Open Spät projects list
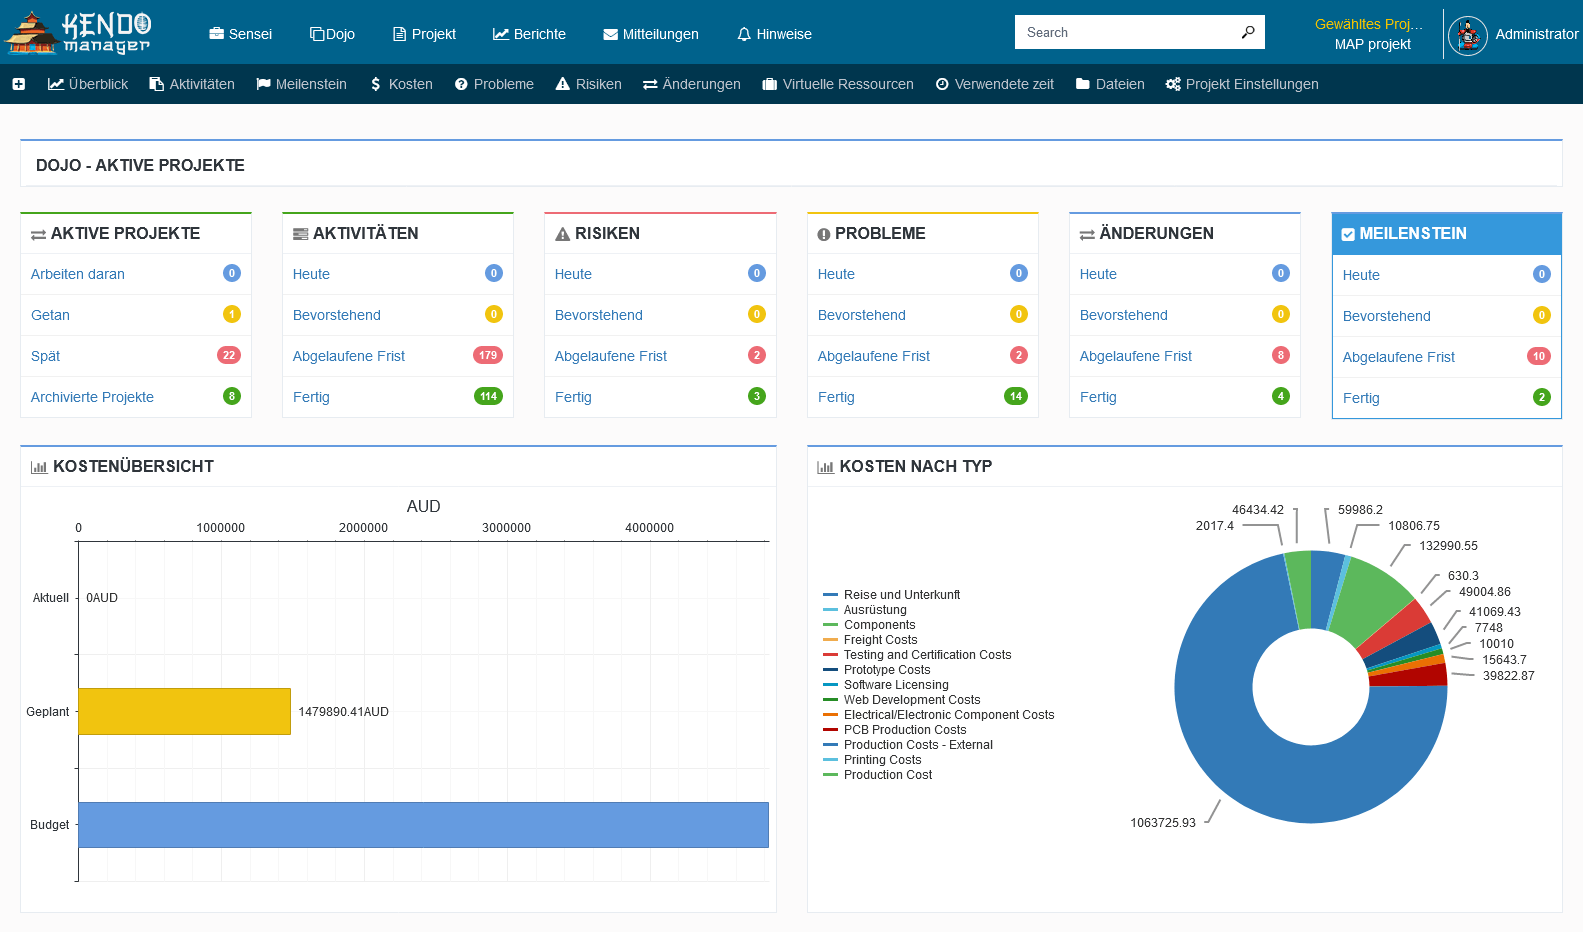This screenshot has height=932, width=1583. 45,356
